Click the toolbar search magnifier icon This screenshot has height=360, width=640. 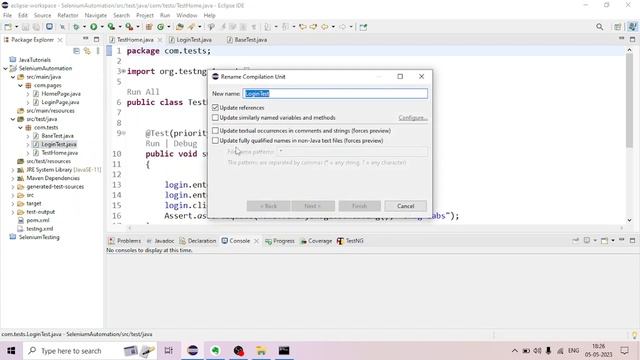600,27
